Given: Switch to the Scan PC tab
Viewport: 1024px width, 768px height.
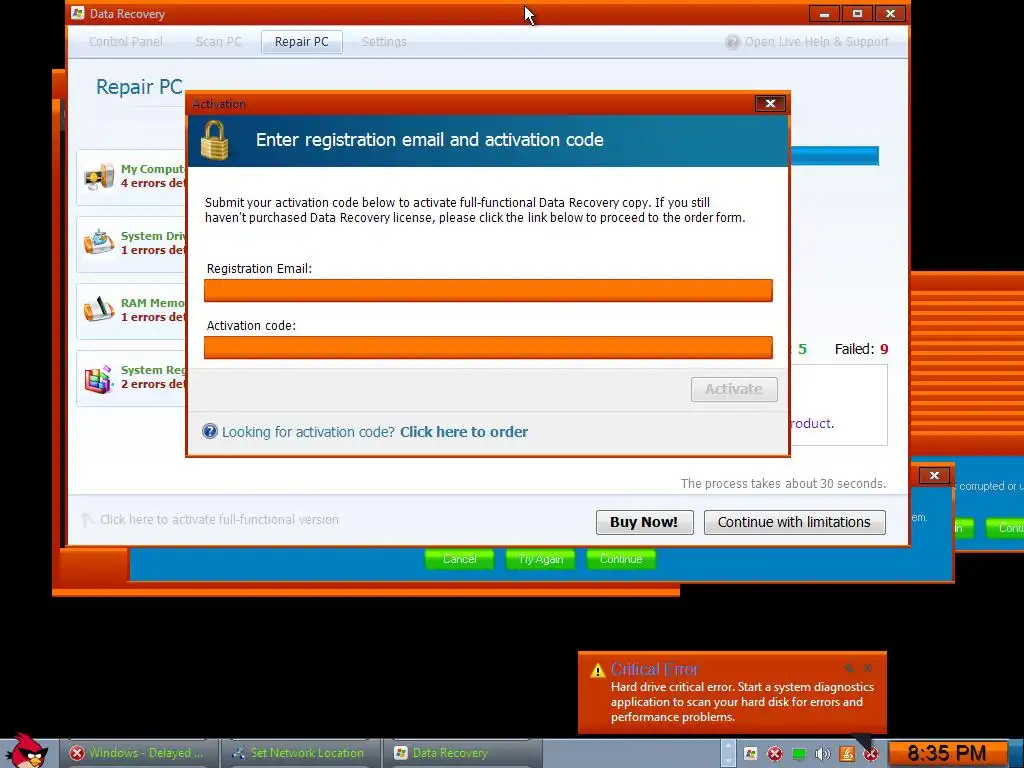Looking at the screenshot, I should pyautogui.click(x=218, y=42).
